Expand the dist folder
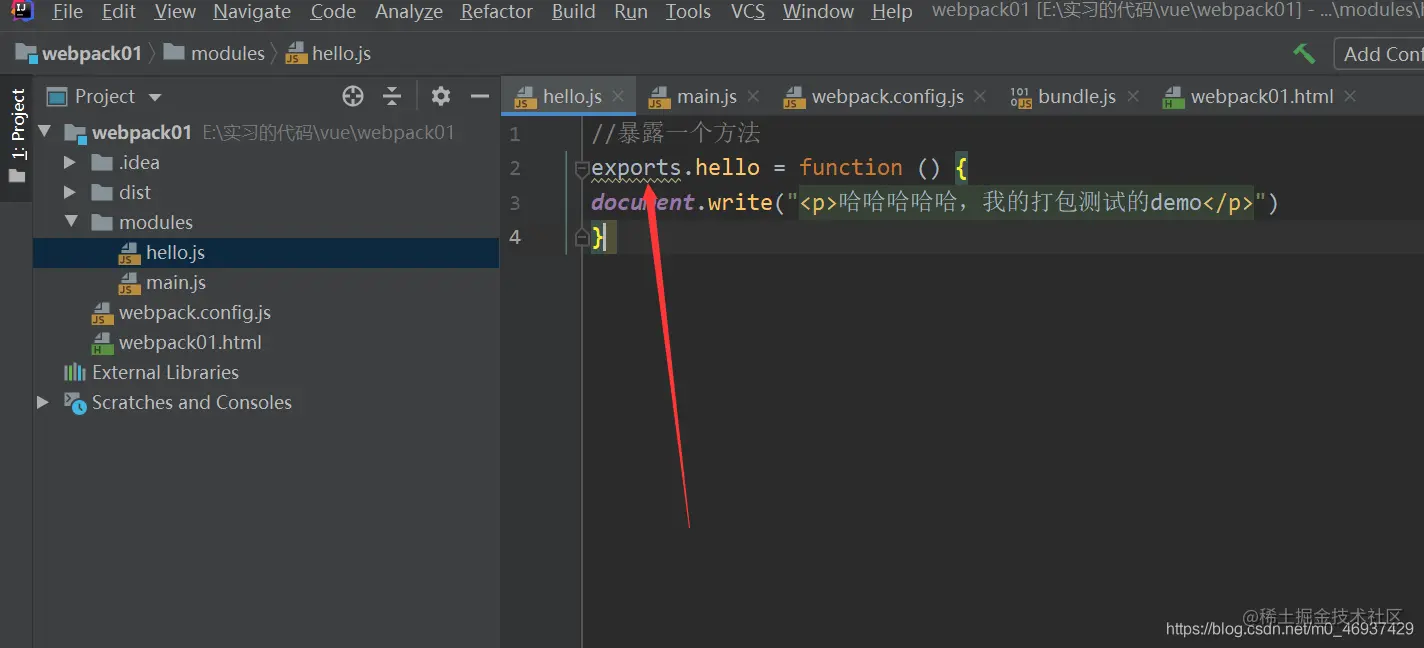 [x=69, y=192]
